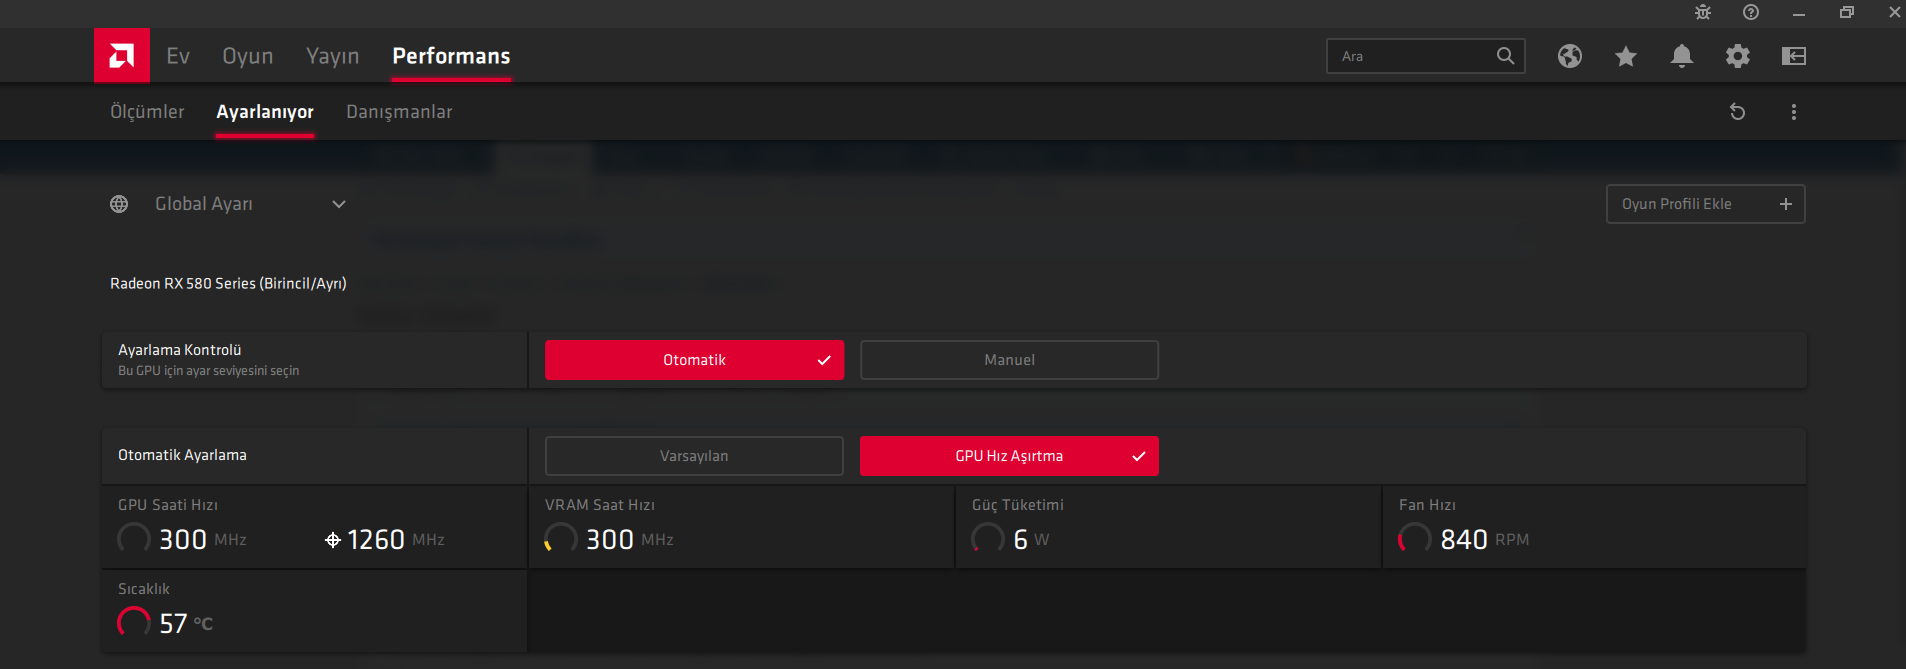The width and height of the screenshot is (1906, 669).
Task: Select GPU Hız Aşırtma option
Action: (1009, 456)
